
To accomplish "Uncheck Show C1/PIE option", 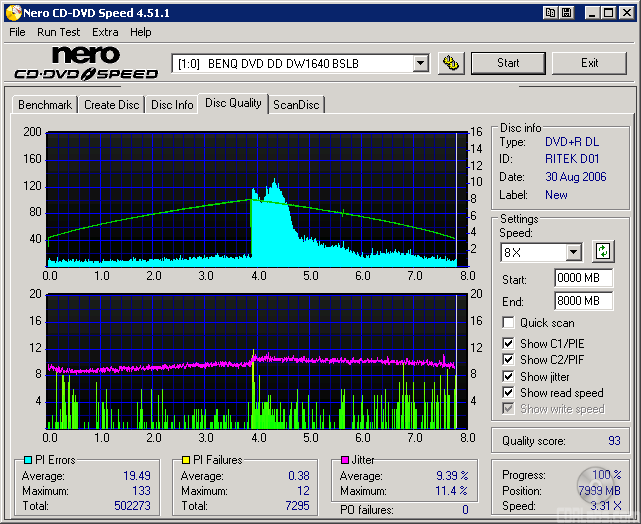I will pyautogui.click(x=509, y=344).
